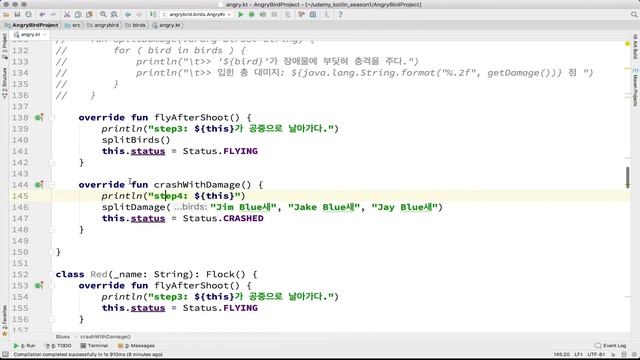The image size is (640, 360).
Task: Click the vertical editor scrollbar thumb
Action: (627, 178)
